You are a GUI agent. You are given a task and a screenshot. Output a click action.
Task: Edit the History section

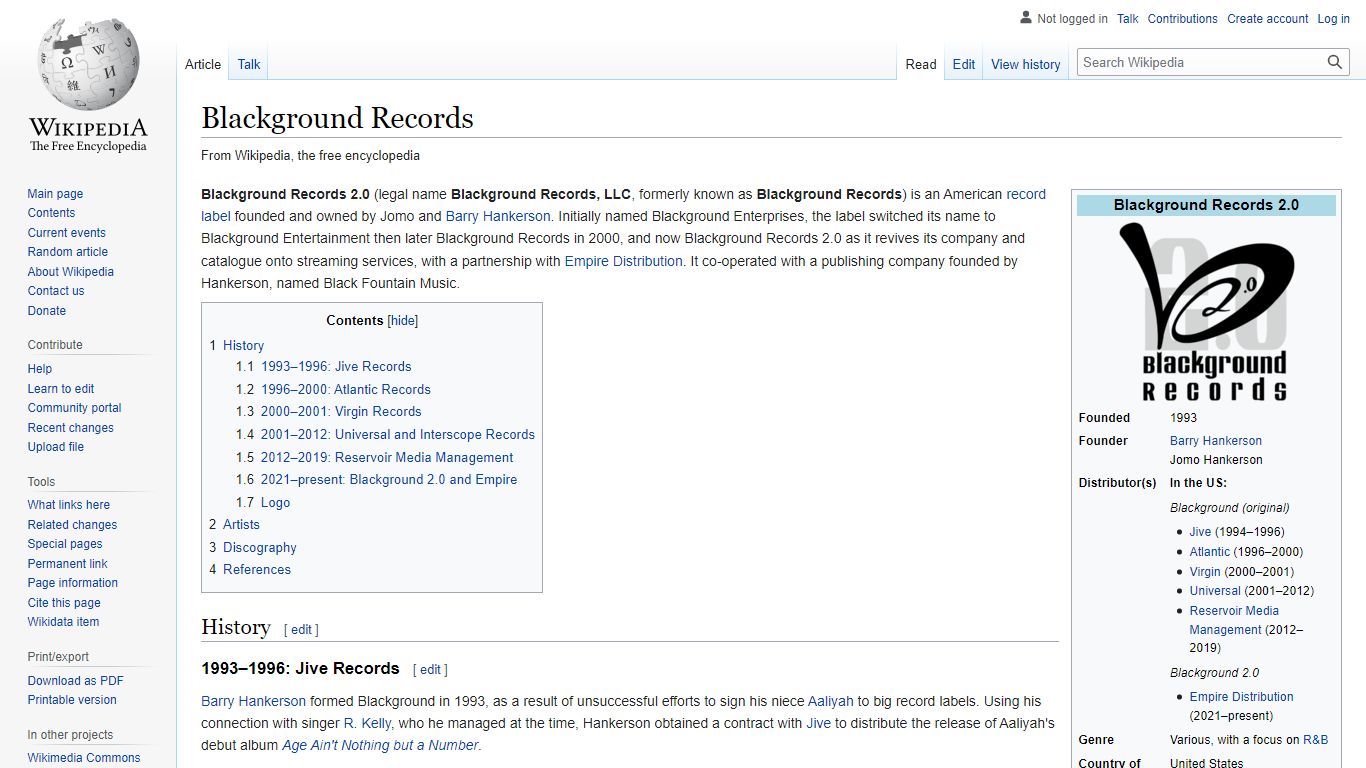click(301, 630)
